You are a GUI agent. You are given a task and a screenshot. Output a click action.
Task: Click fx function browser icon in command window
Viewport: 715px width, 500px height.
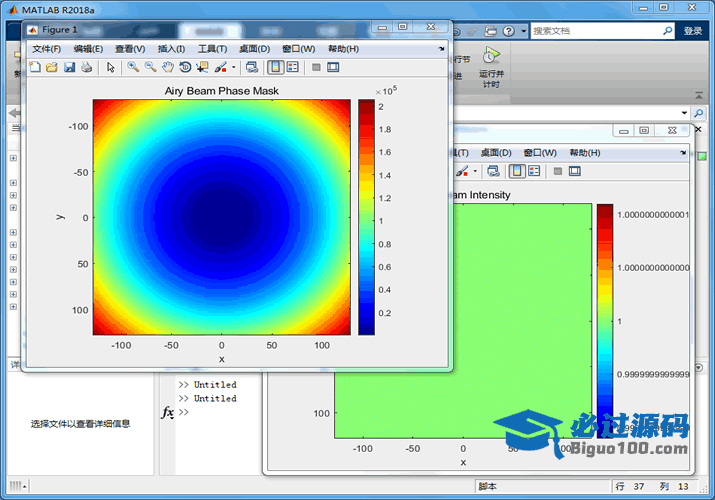[167, 412]
